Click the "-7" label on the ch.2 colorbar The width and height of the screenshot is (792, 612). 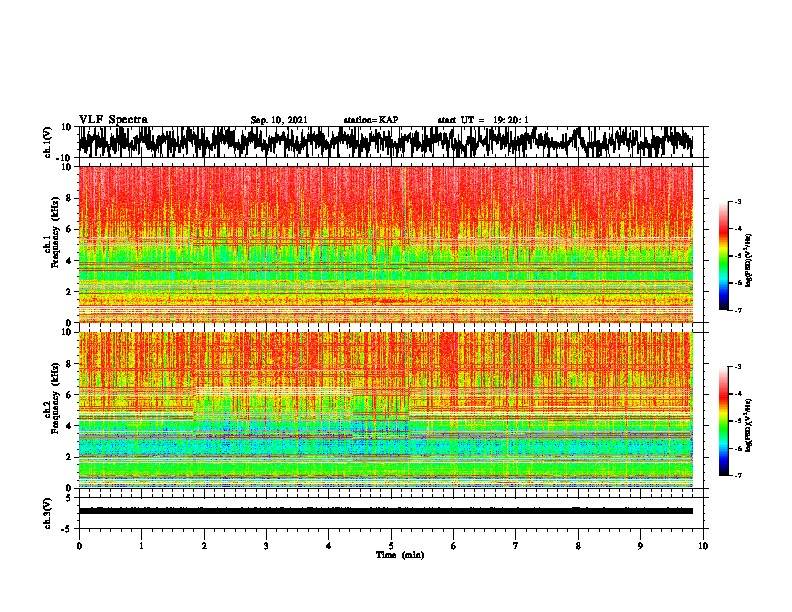click(x=737, y=475)
